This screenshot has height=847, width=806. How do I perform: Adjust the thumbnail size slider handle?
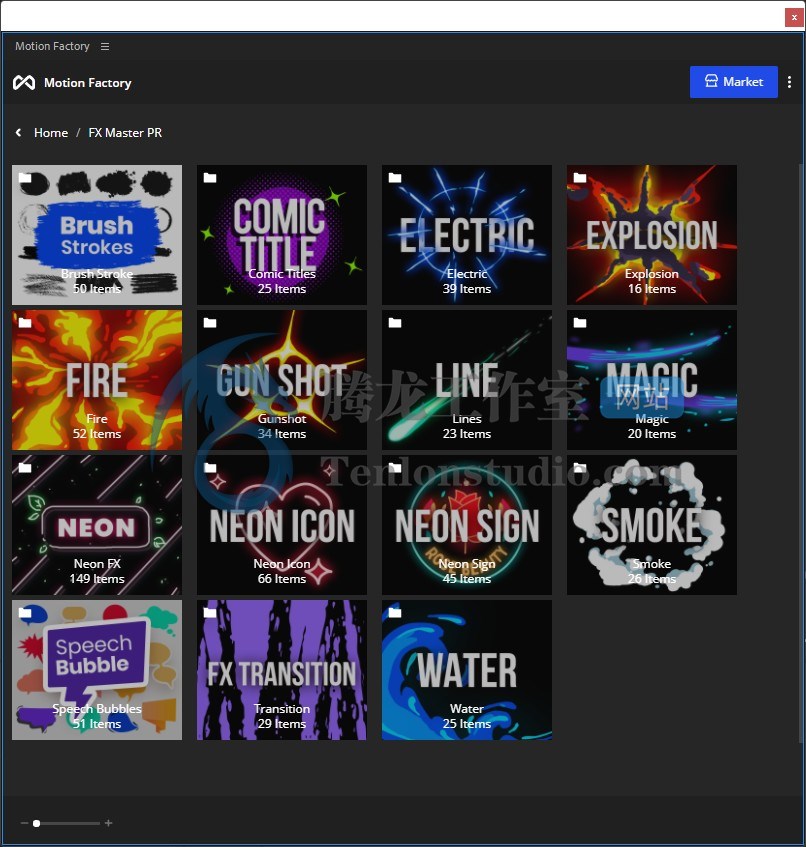(x=37, y=823)
